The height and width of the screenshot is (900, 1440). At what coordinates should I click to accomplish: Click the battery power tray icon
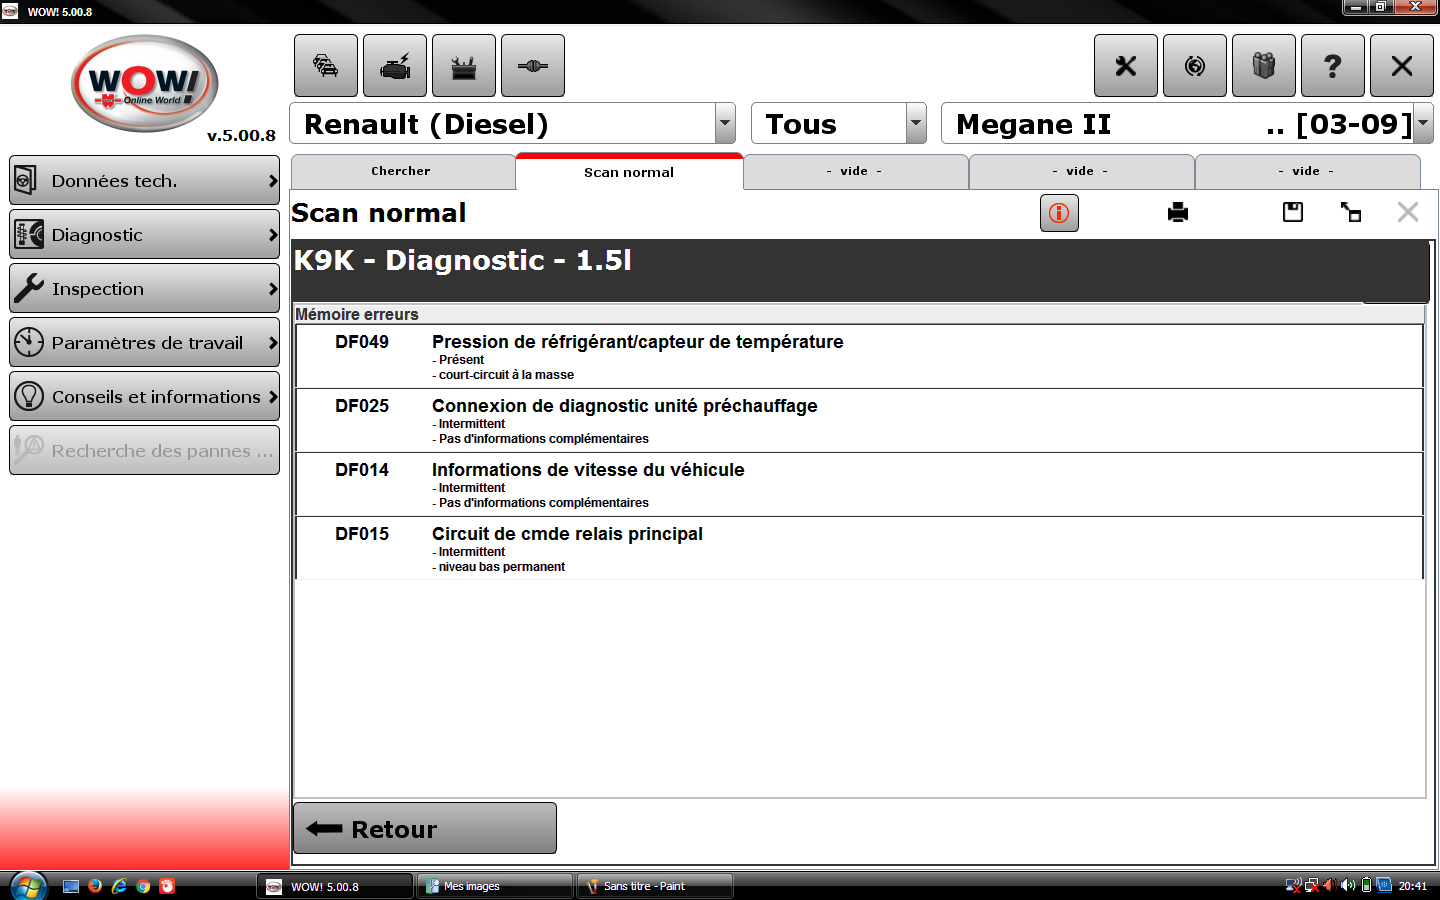pos(1366,885)
